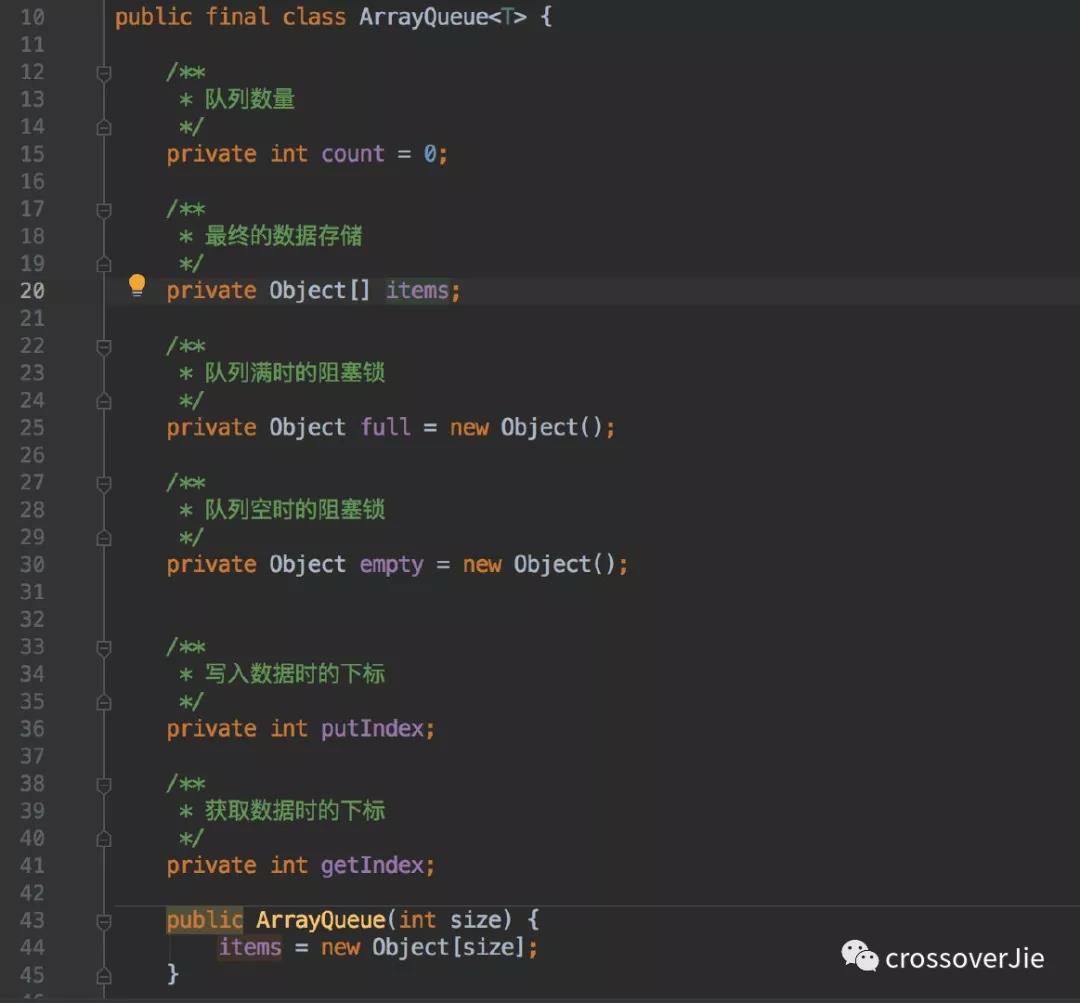Click the generic type T in the class declaration
The width and height of the screenshot is (1080, 1003).
coord(507,17)
